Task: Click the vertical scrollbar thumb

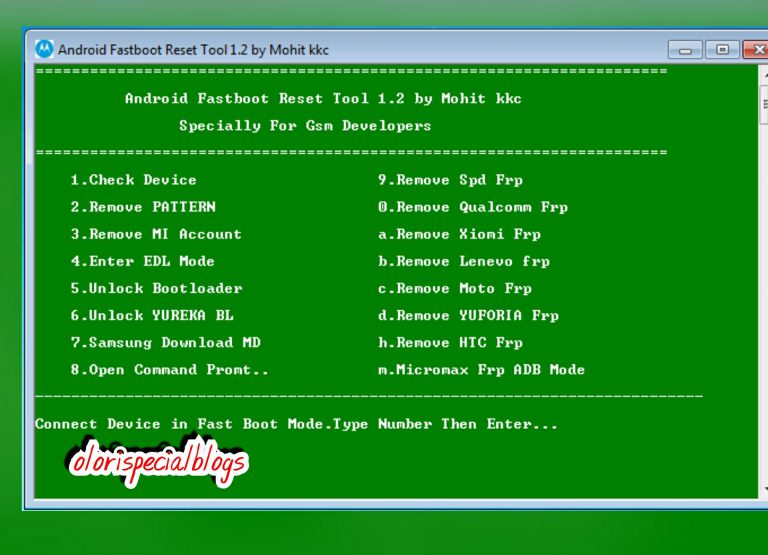Action: [x=764, y=104]
